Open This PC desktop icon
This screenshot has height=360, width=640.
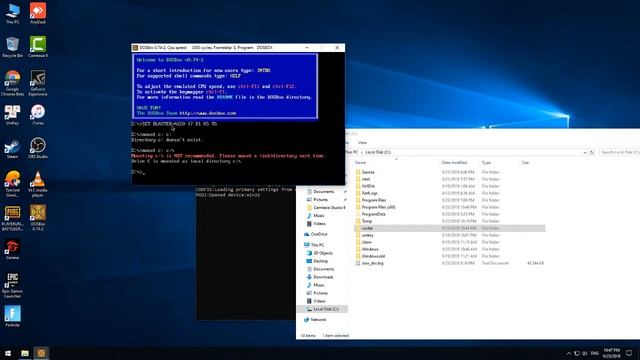tap(13, 14)
